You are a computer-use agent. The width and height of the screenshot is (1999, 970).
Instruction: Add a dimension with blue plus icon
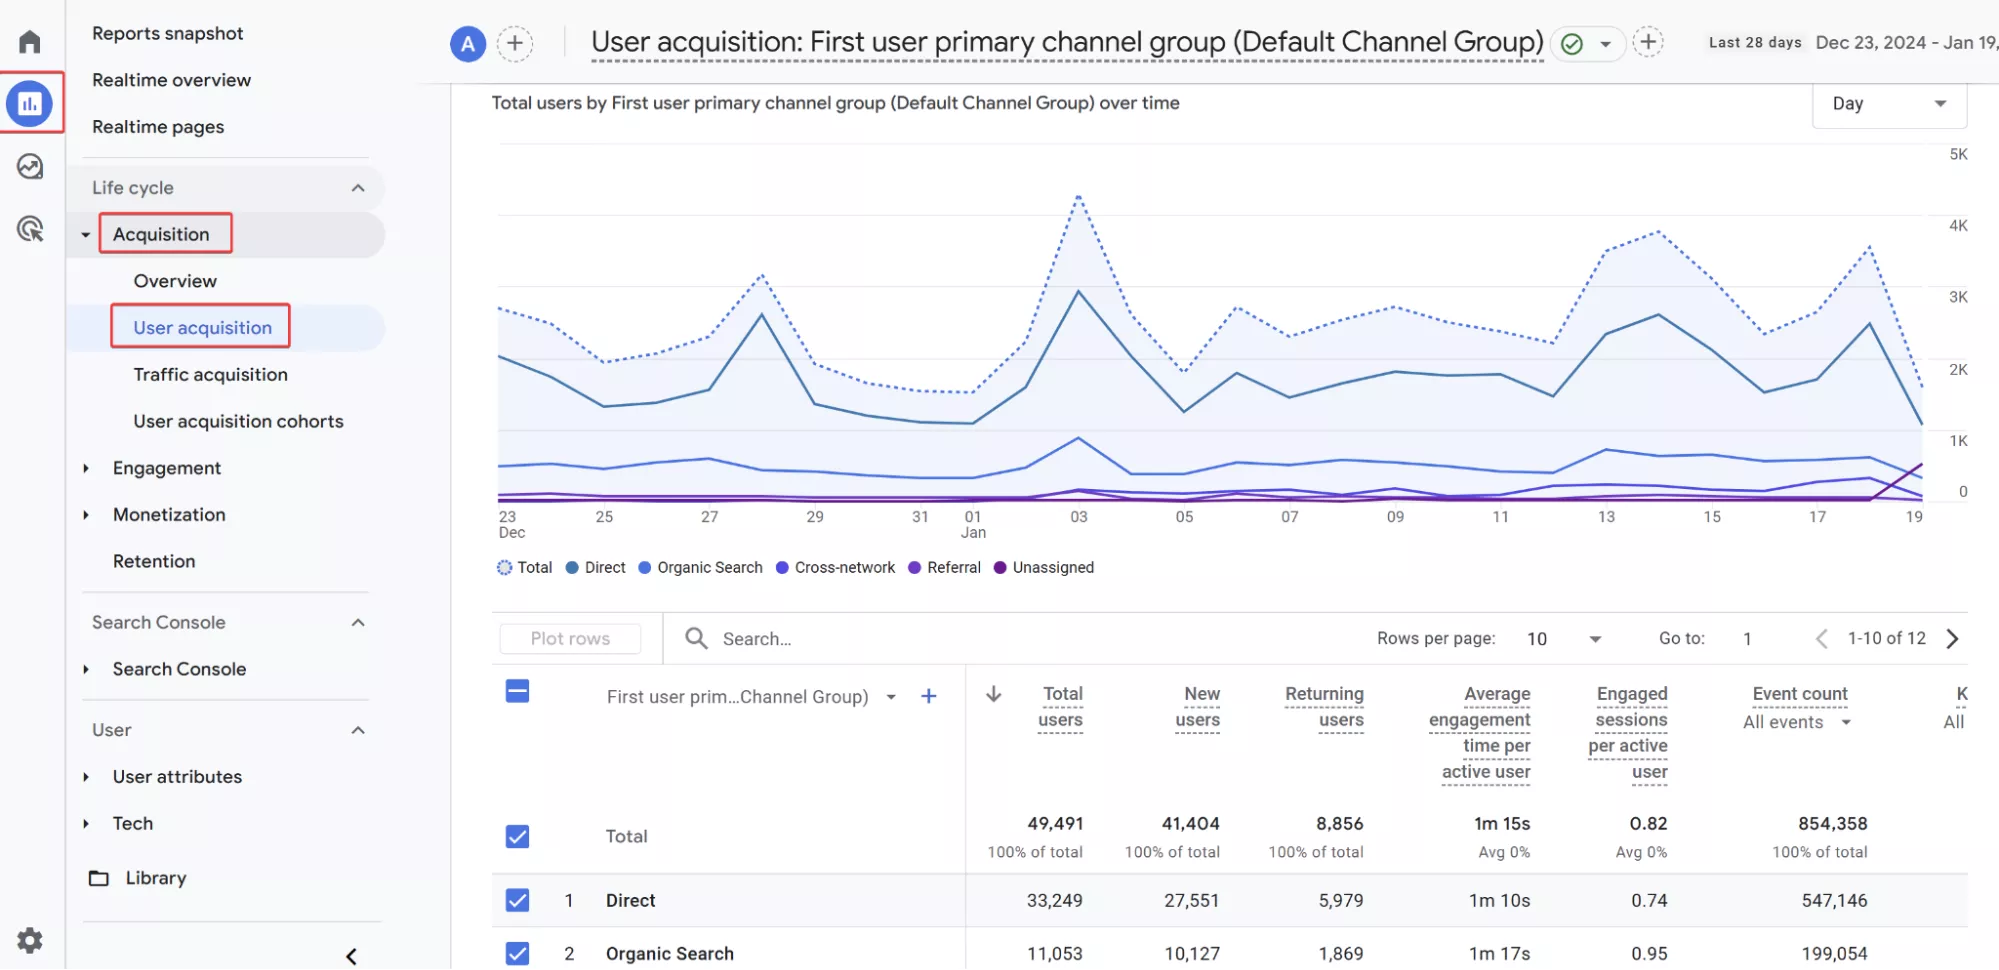(x=929, y=696)
